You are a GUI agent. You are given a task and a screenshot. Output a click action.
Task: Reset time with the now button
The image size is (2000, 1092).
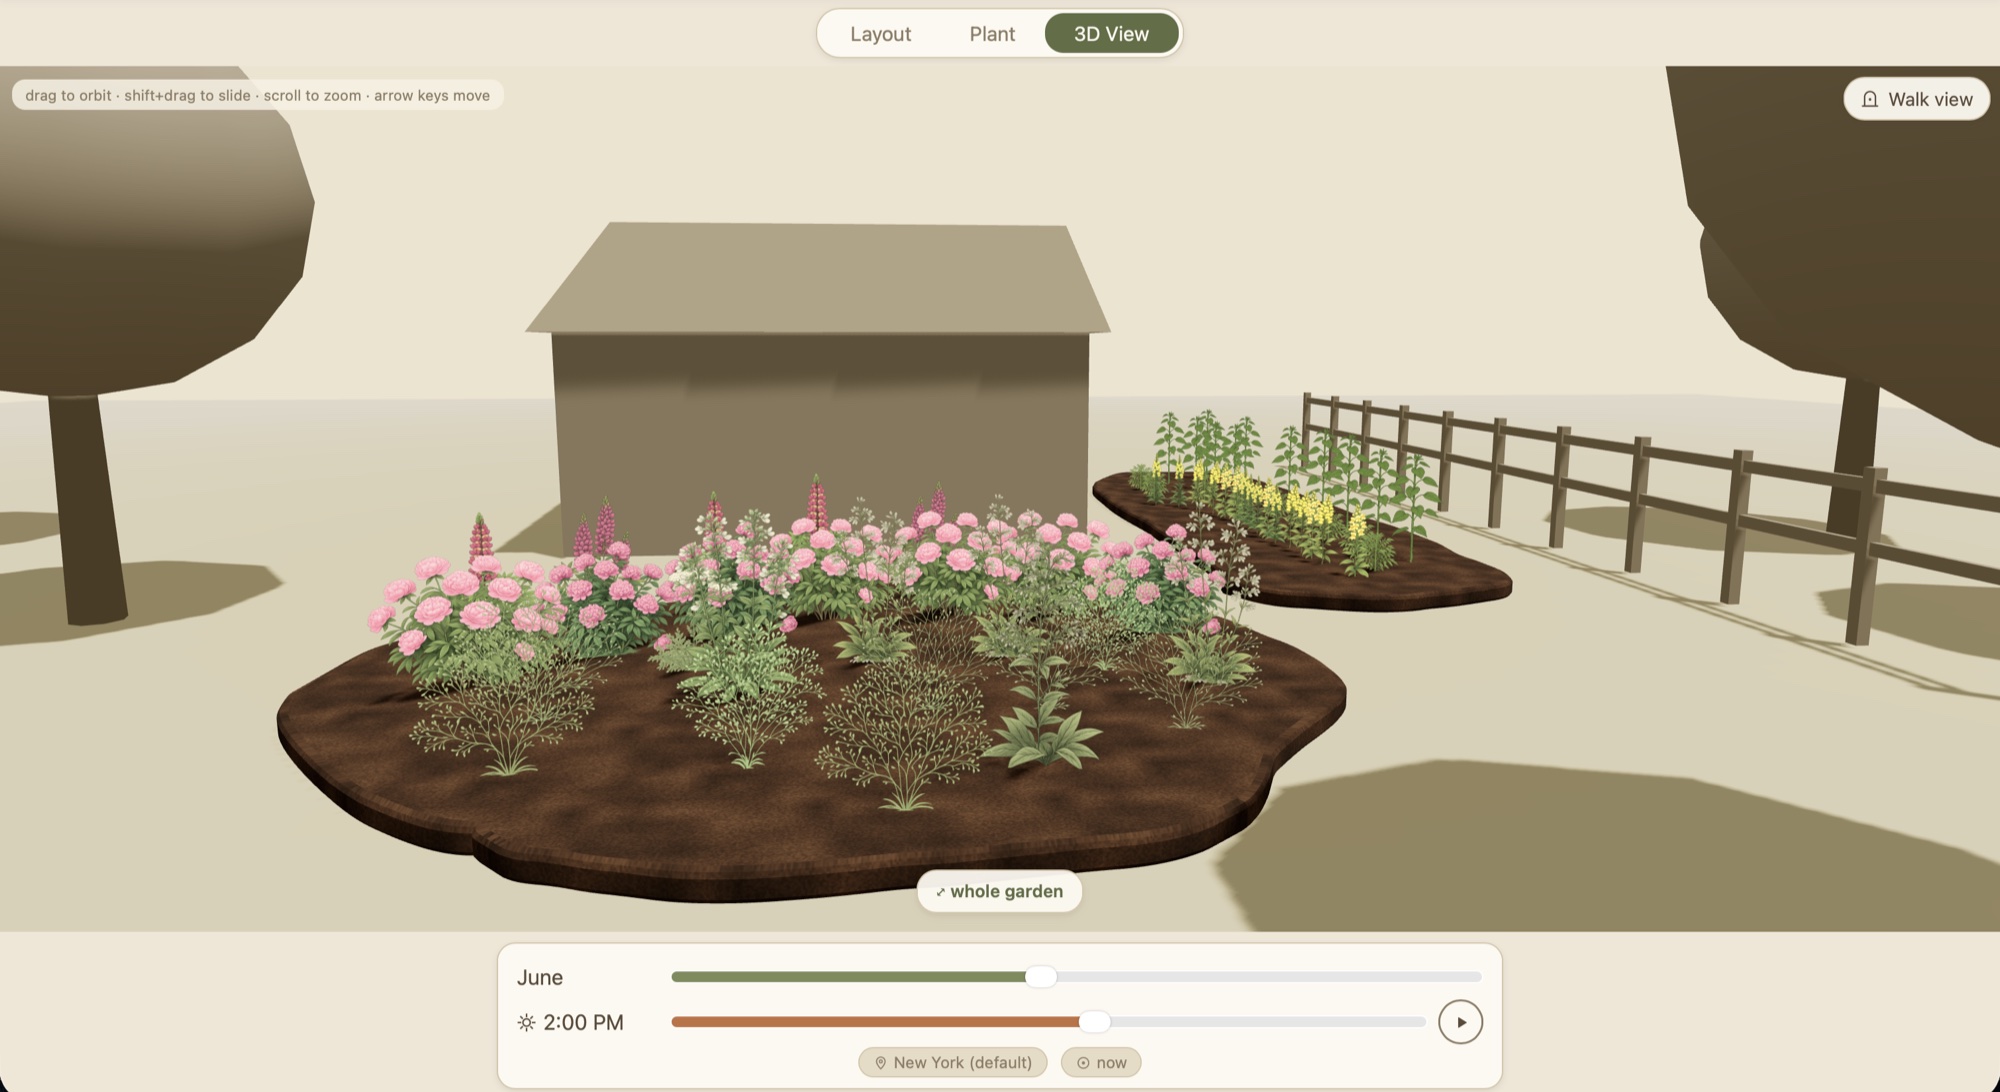(x=1101, y=1062)
